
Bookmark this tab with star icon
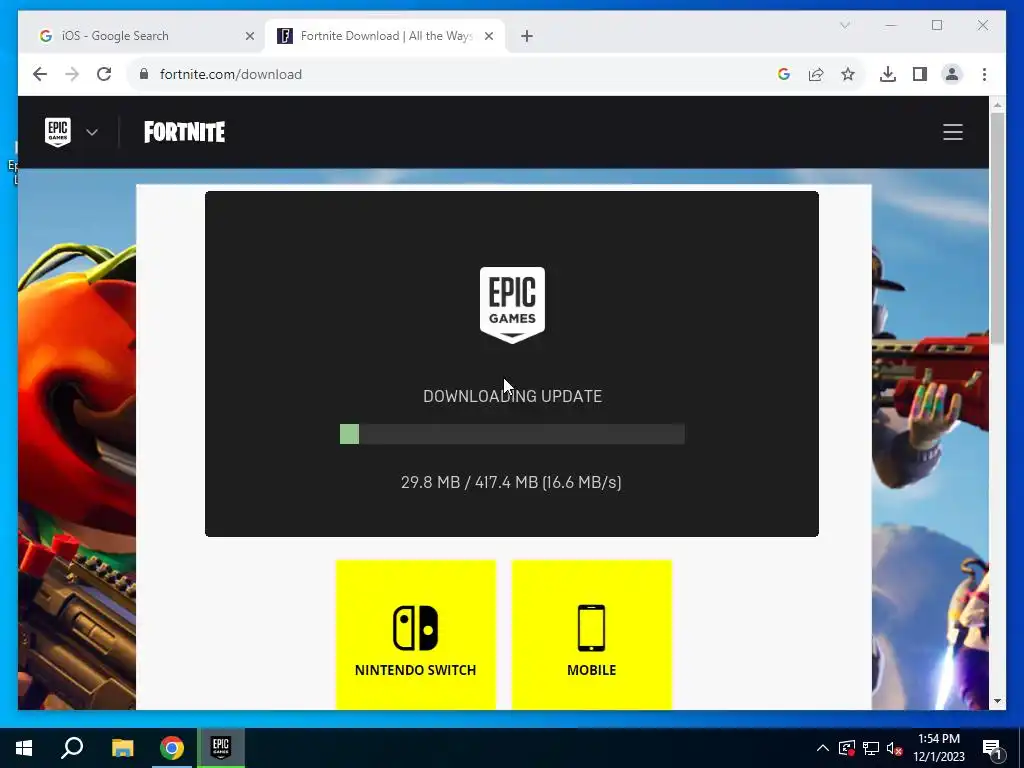[848, 74]
